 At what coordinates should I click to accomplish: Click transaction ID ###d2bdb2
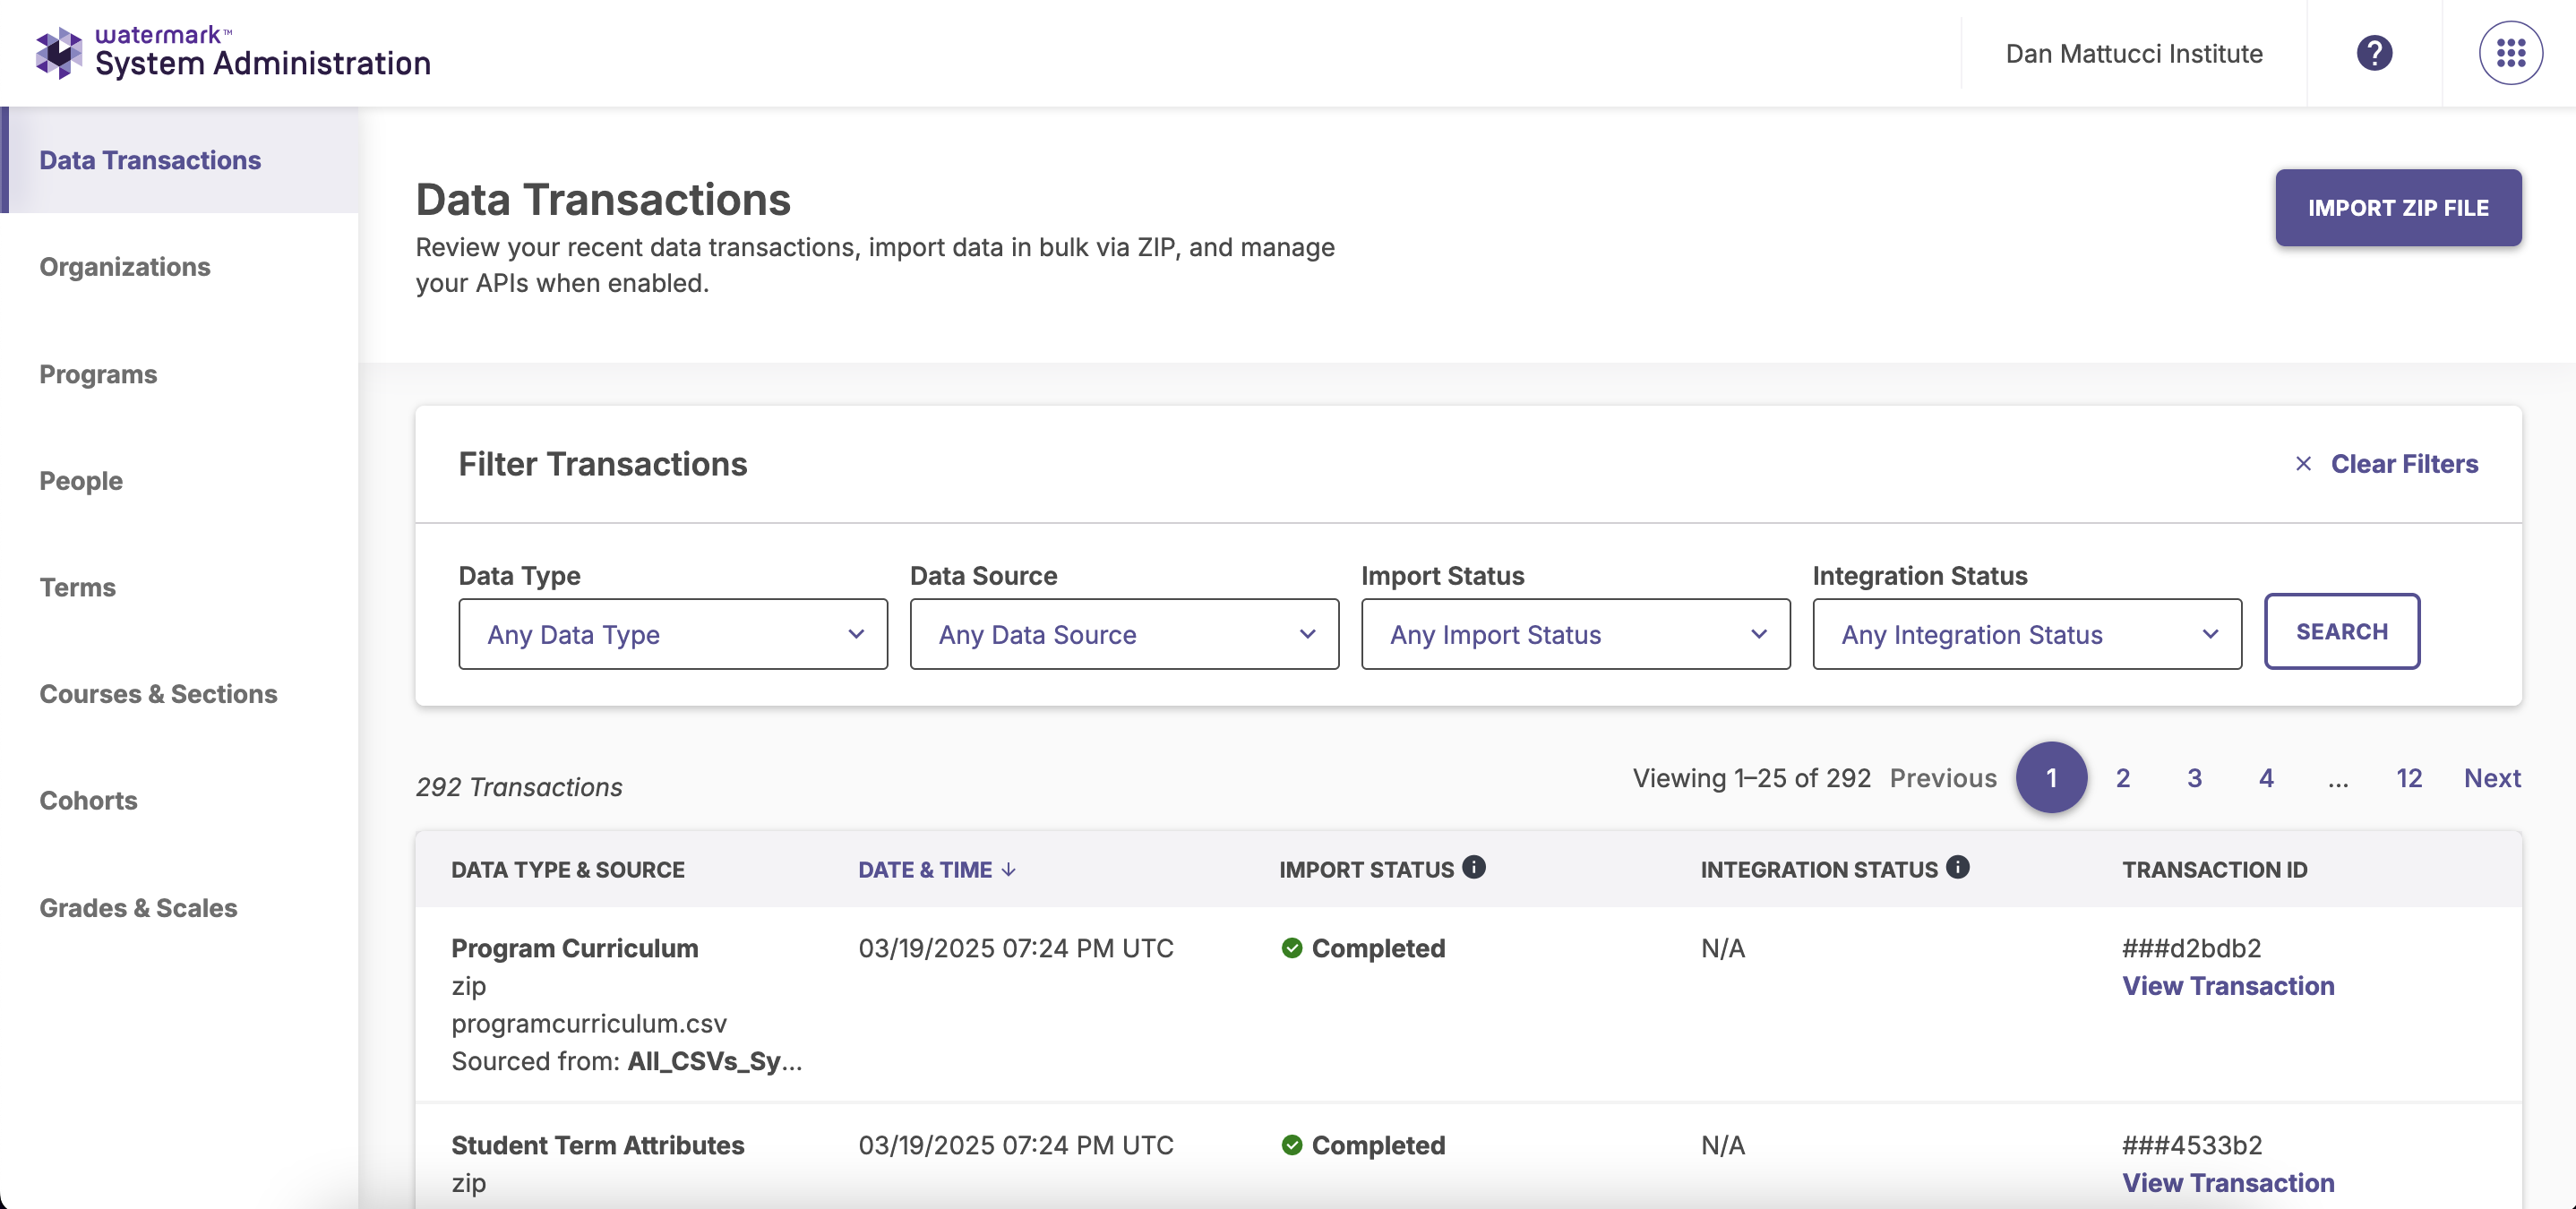pyautogui.click(x=2191, y=948)
